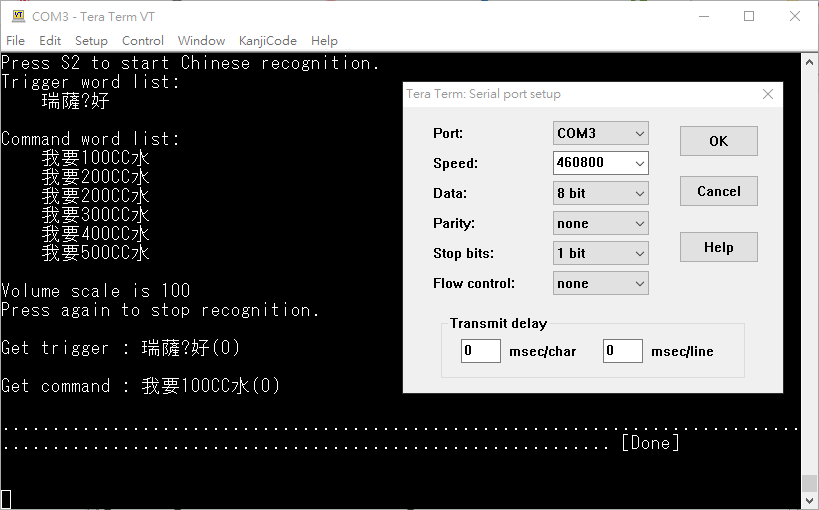Maximize the Tera Term window

click(x=749, y=16)
